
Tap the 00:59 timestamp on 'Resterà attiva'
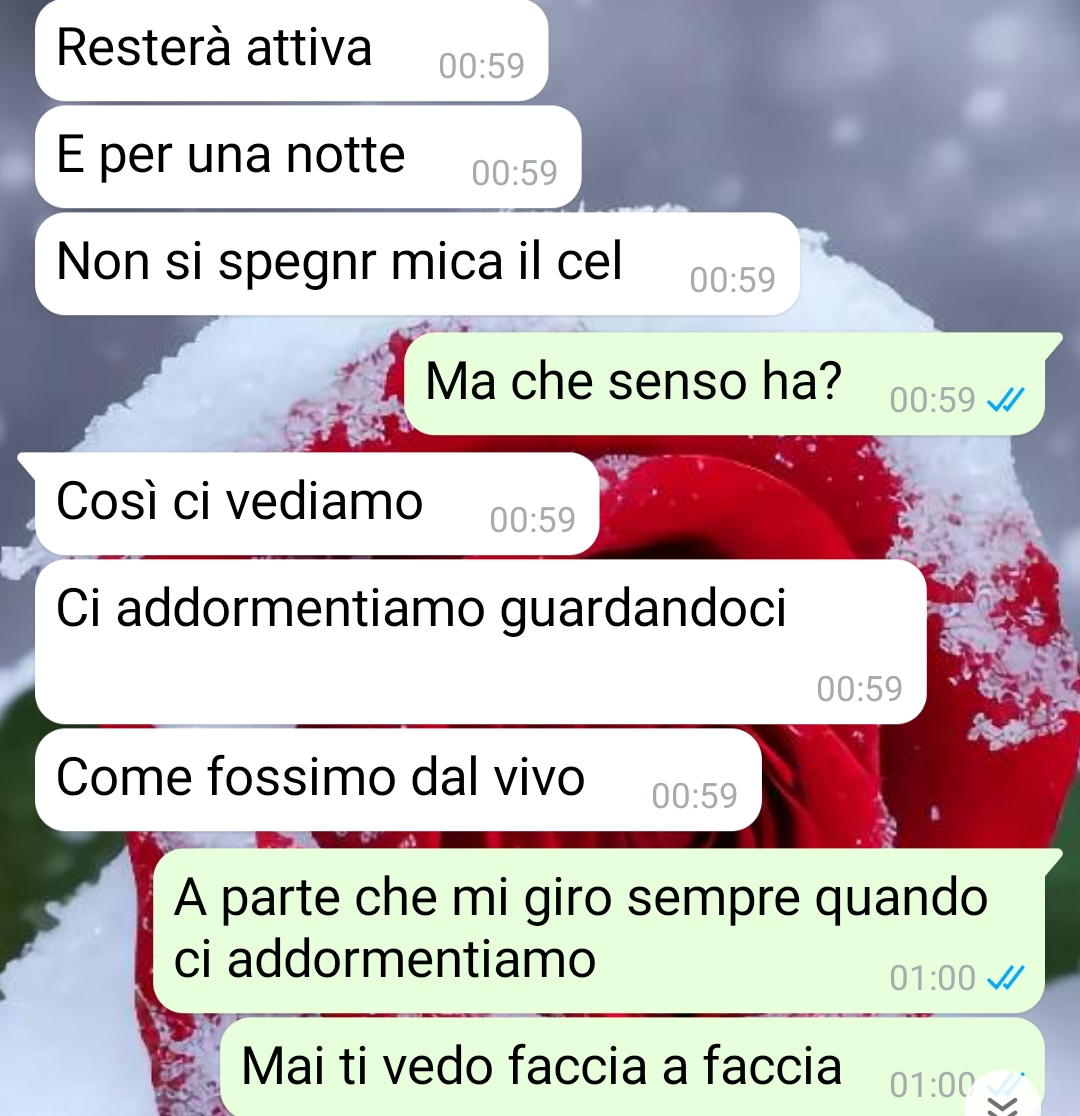481,66
